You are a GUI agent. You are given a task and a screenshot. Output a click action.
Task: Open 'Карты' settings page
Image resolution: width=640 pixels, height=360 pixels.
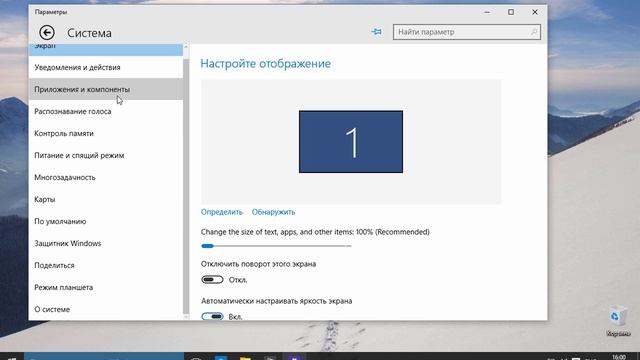[x=106, y=199]
